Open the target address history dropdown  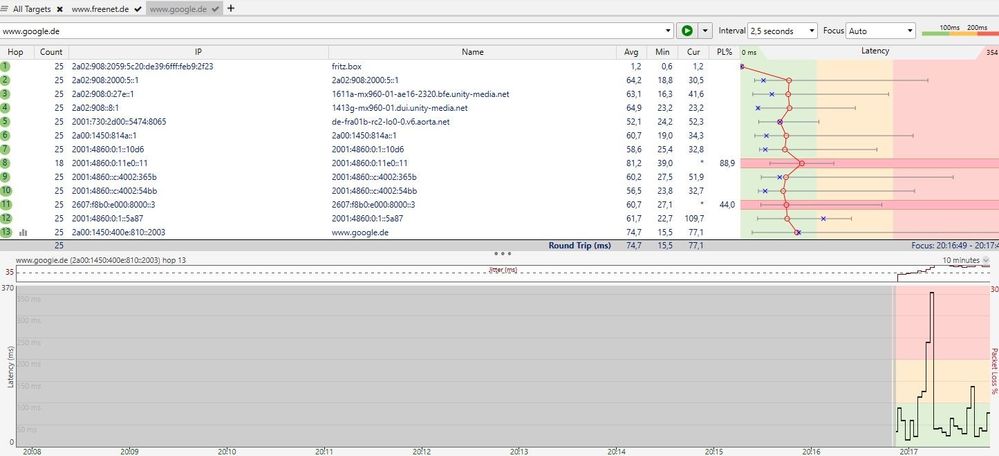668,31
